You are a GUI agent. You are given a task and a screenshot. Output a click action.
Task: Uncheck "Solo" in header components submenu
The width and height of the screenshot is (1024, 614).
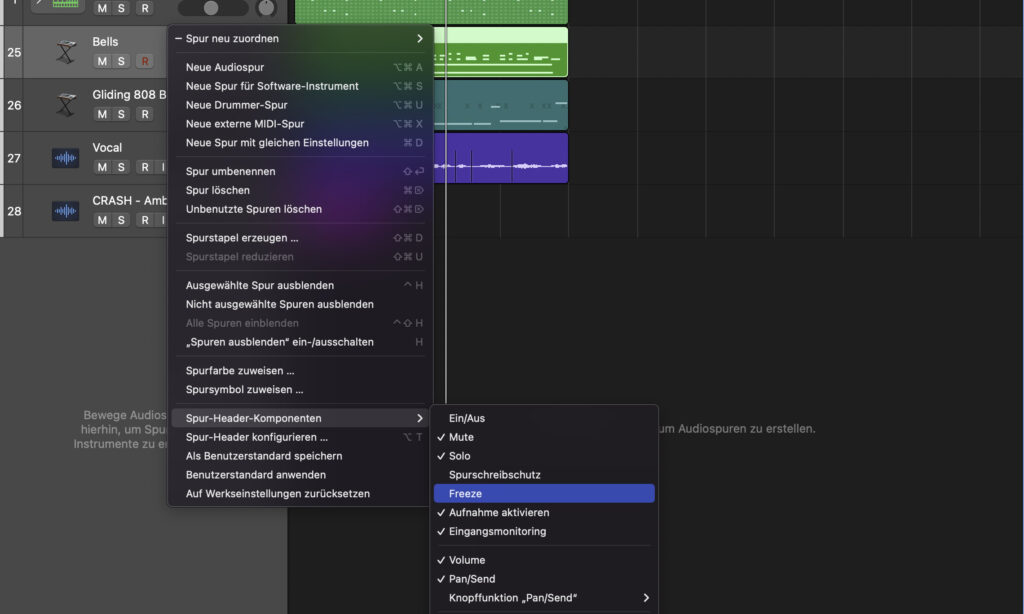pyautogui.click(x=545, y=456)
